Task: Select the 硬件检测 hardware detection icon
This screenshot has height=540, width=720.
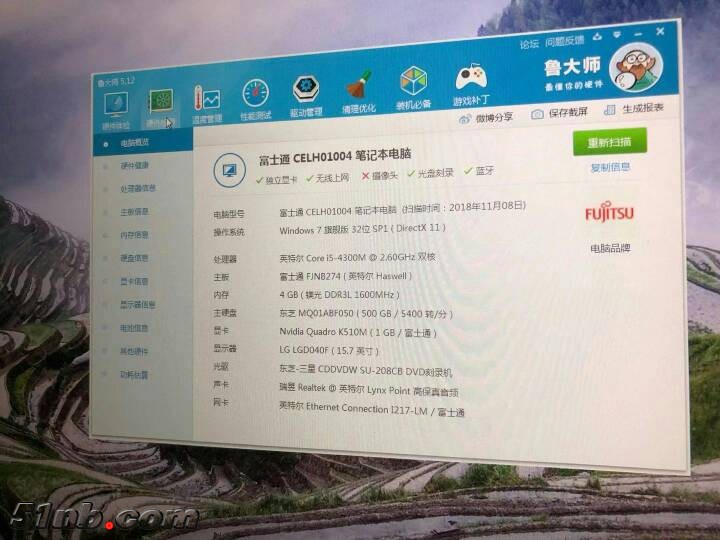Action: pyautogui.click(x=160, y=104)
